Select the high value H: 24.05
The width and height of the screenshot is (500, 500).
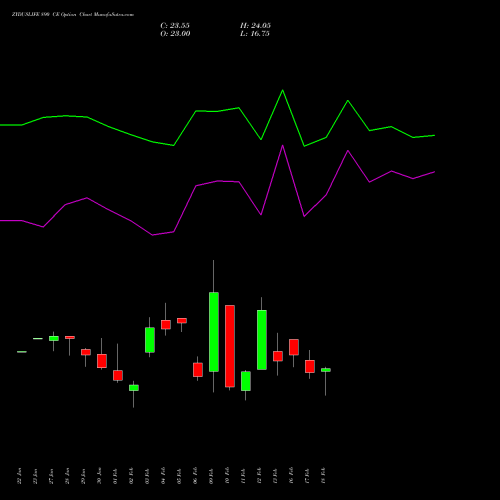255,26
